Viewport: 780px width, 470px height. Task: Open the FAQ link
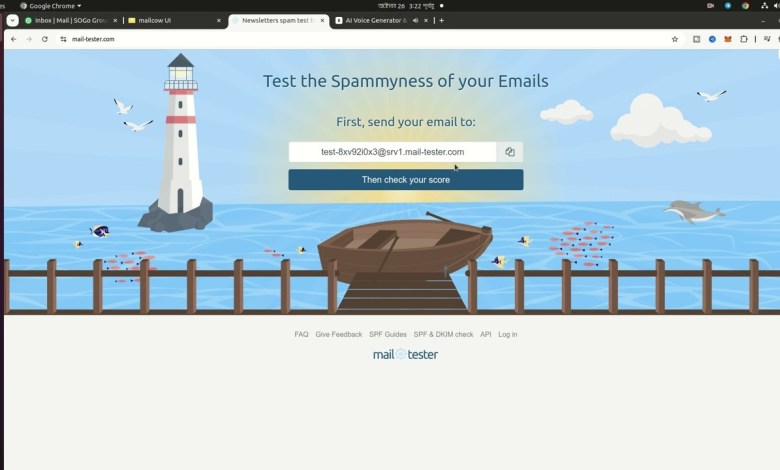[301, 334]
